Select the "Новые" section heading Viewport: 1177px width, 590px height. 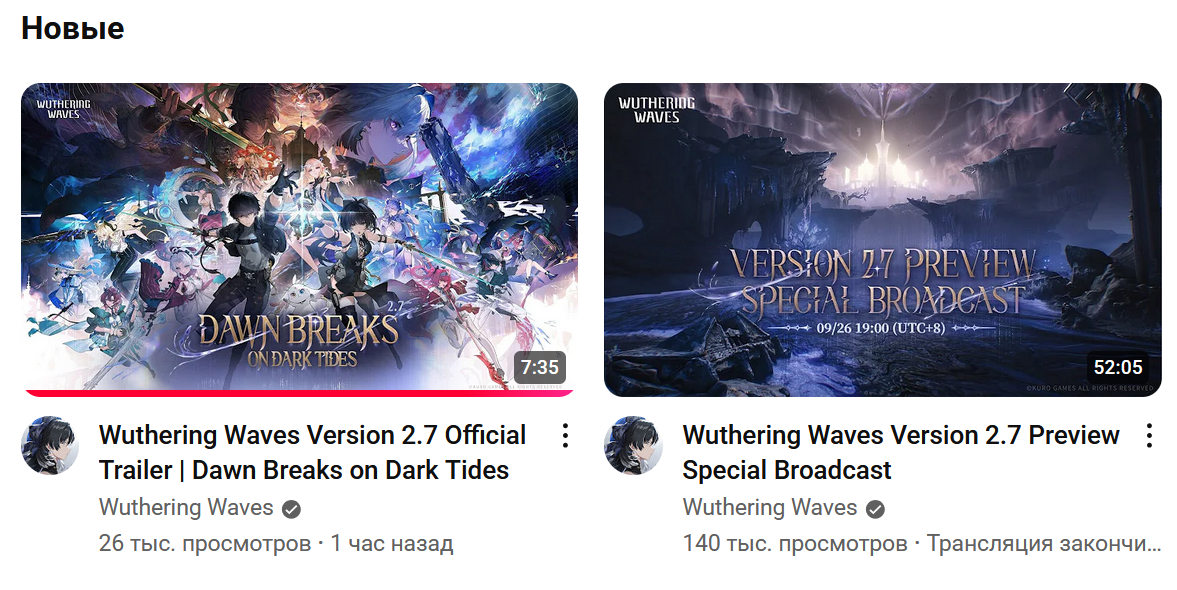point(73,29)
